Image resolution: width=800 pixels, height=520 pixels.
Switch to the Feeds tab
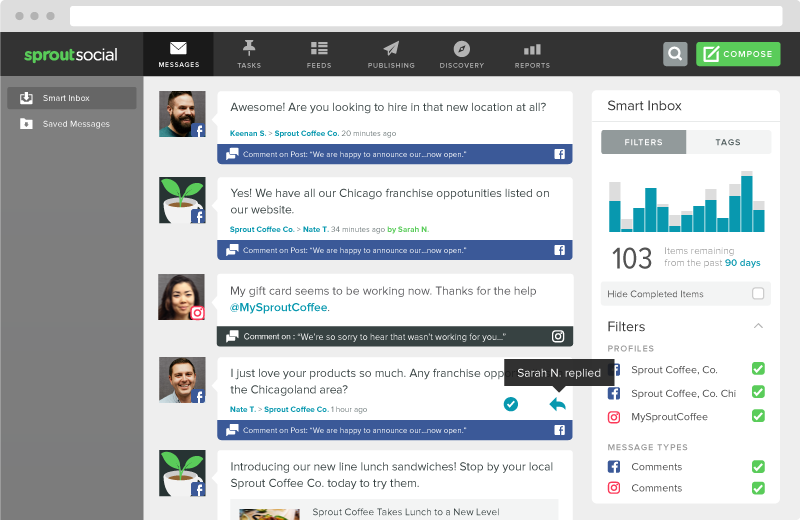(x=319, y=54)
